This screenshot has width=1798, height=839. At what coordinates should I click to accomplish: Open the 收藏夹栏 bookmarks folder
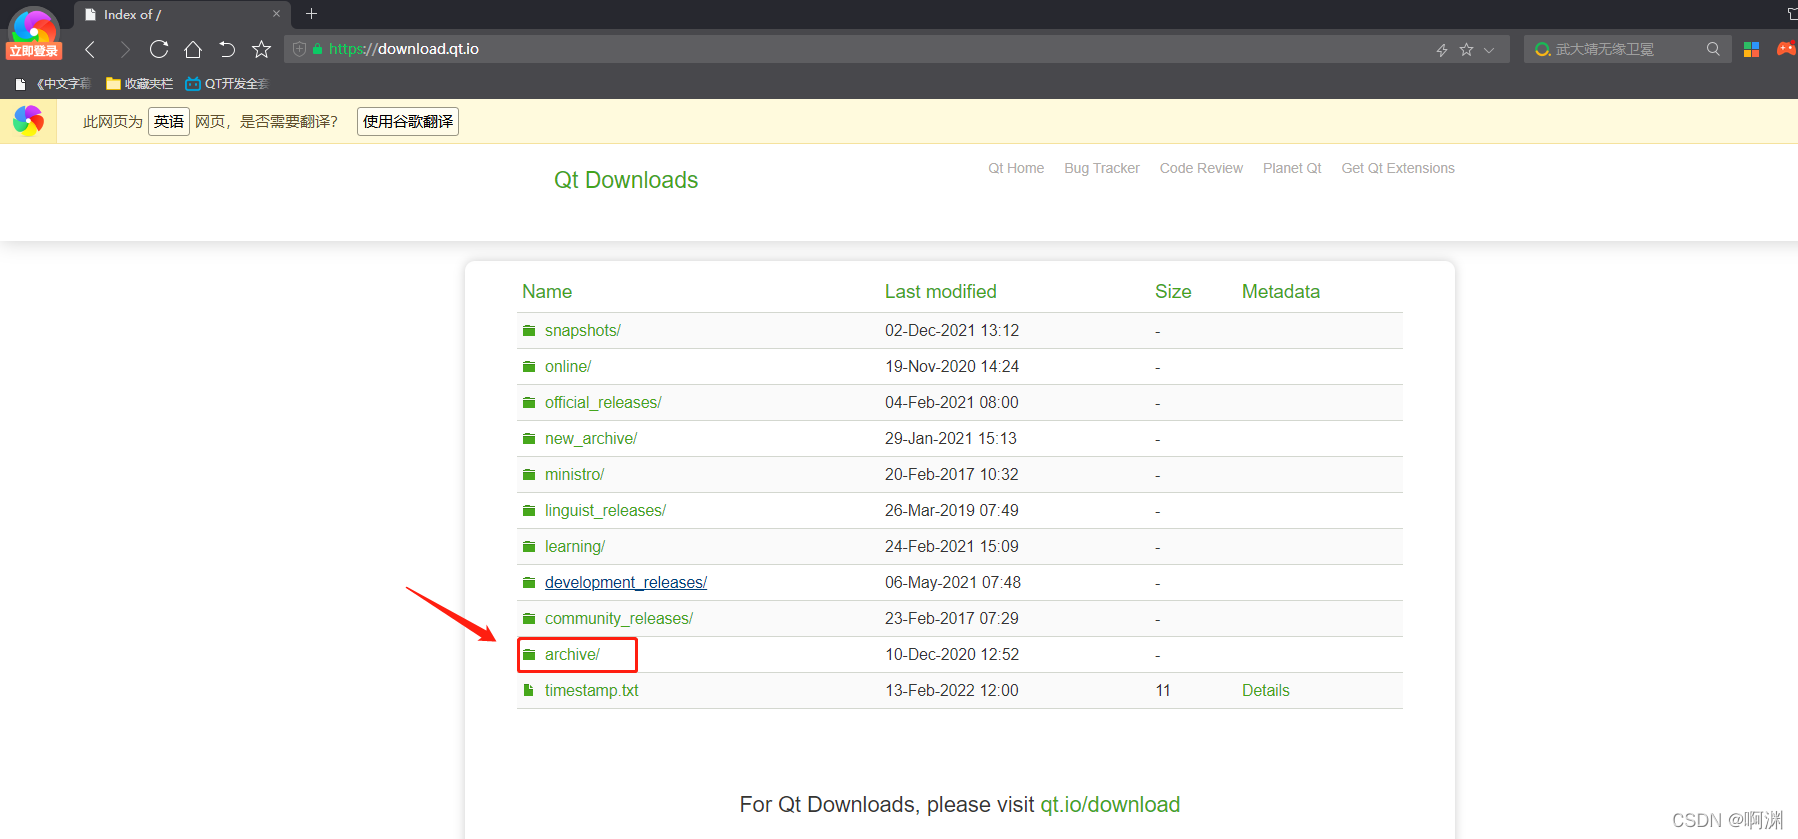point(140,84)
